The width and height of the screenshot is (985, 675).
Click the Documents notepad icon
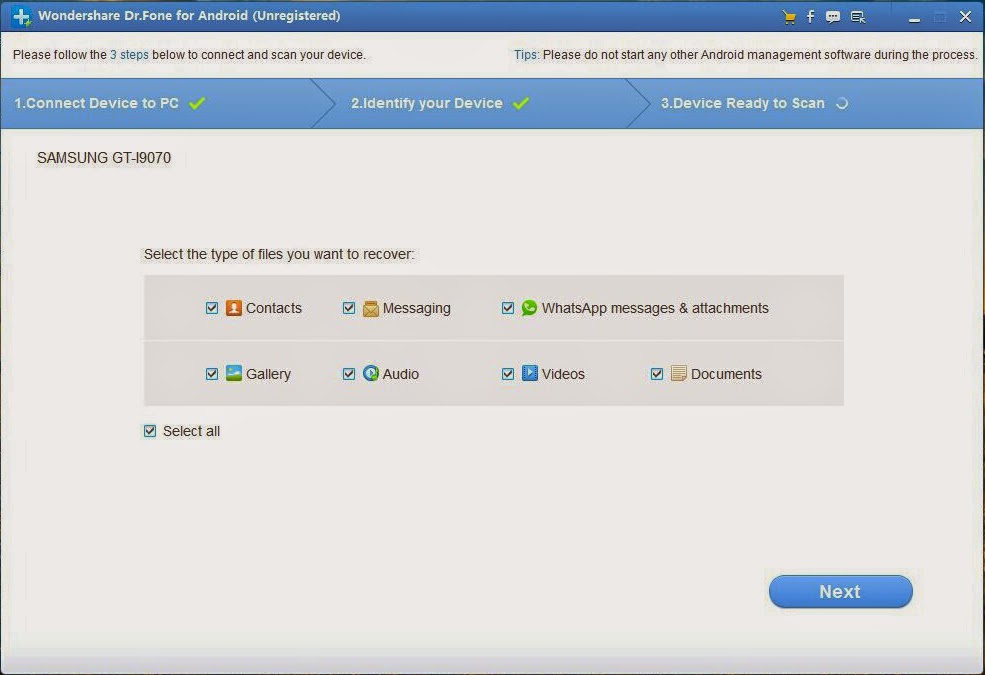click(x=678, y=373)
